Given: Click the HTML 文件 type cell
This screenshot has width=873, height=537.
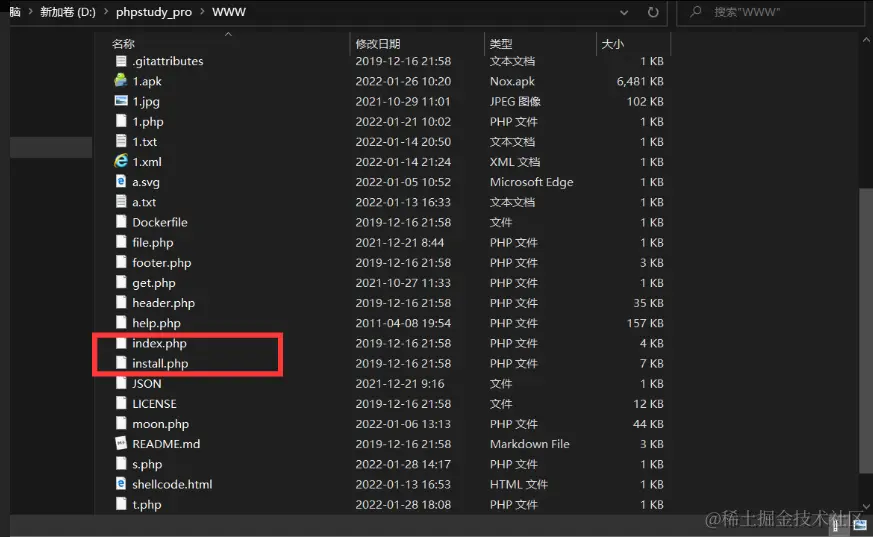Looking at the screenshot, I should click(519, 484).
